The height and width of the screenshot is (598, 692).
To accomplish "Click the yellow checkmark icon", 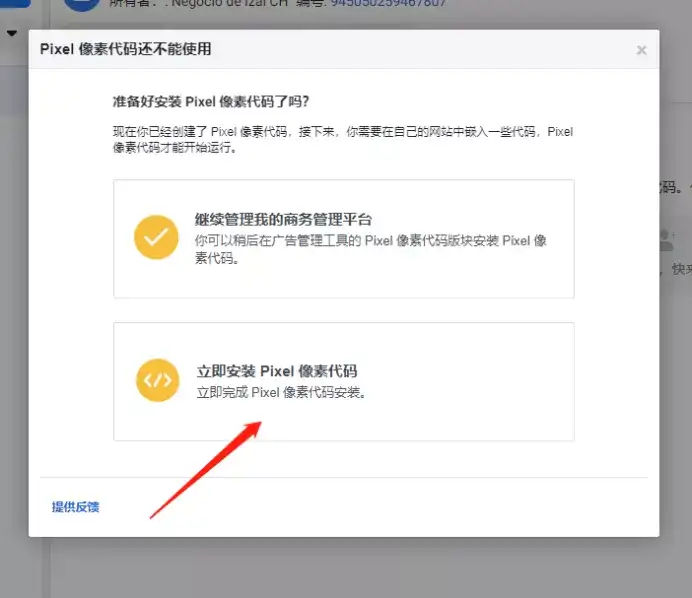I will click(x=156, y=237).
